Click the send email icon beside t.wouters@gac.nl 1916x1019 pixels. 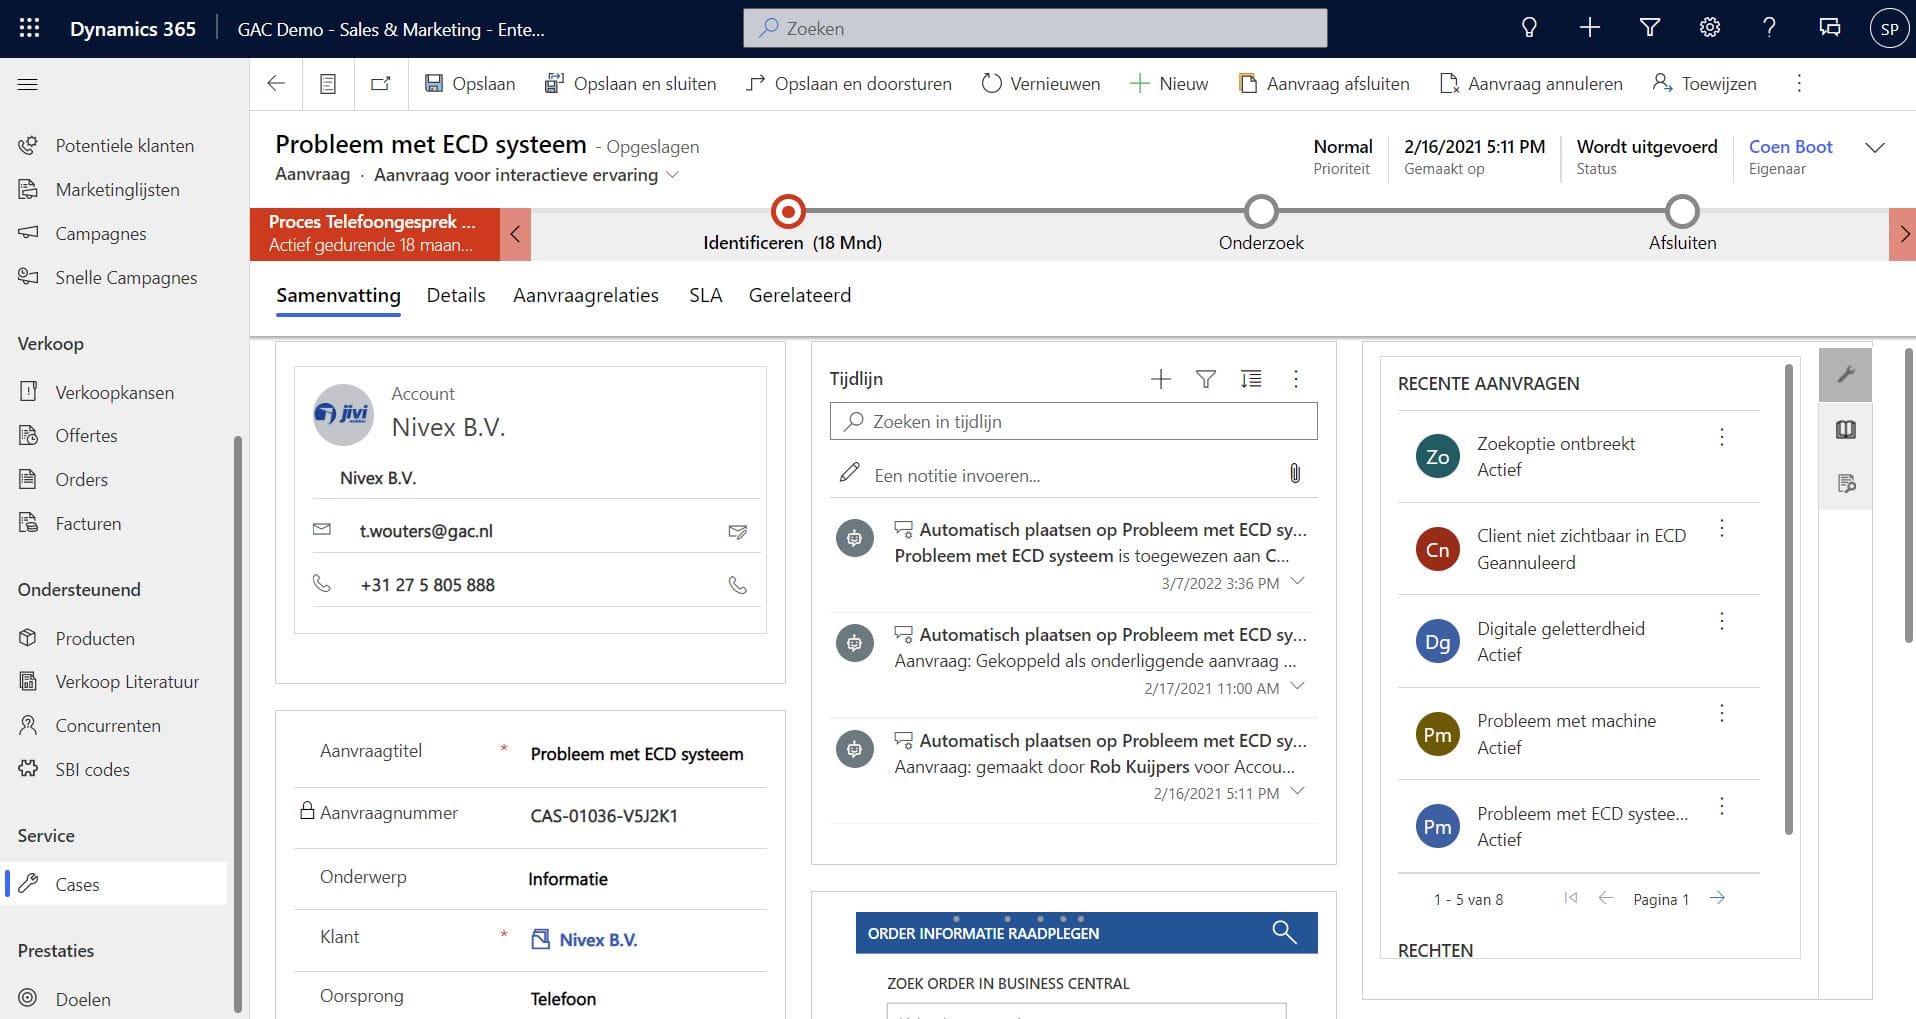[738, 532]
